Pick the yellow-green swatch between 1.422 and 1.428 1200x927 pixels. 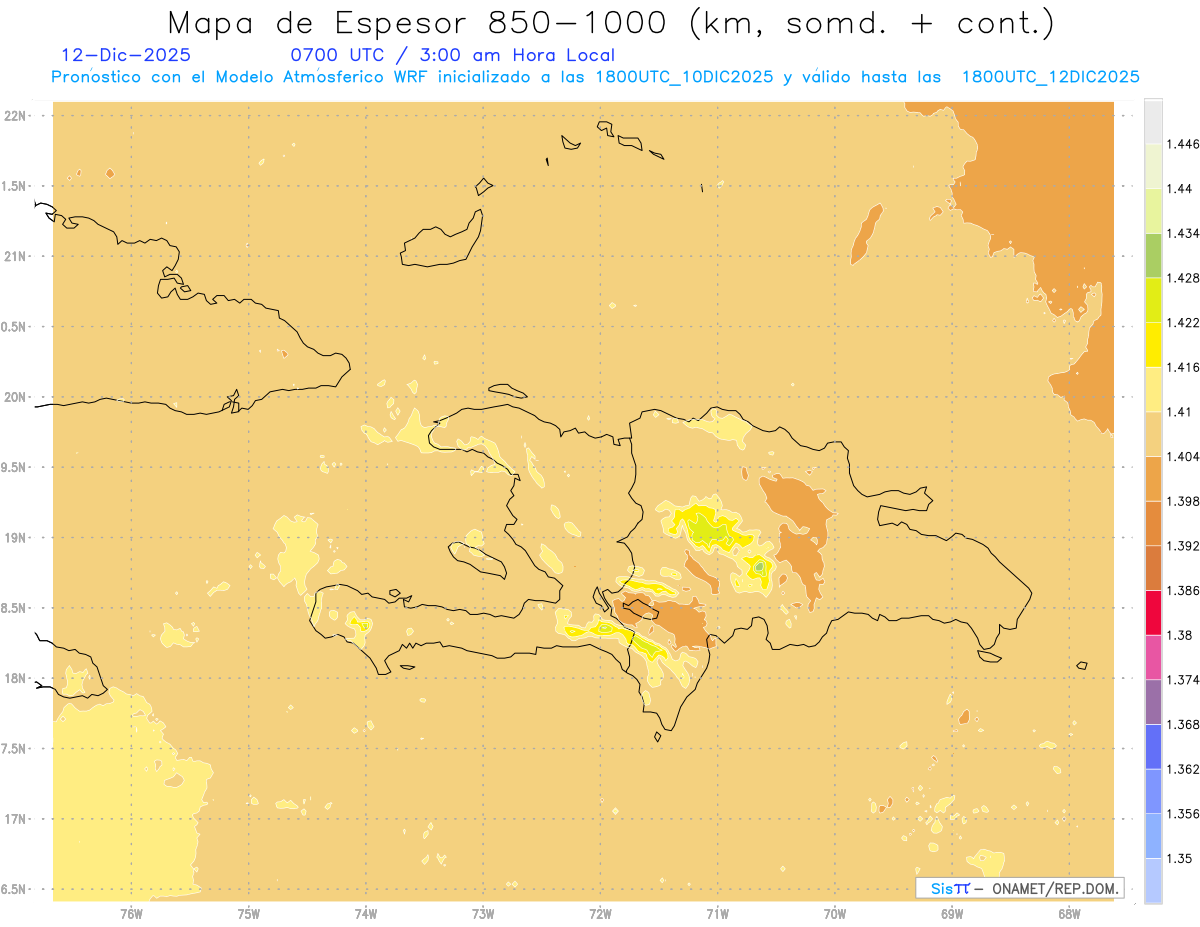(x=1153, y=300)
